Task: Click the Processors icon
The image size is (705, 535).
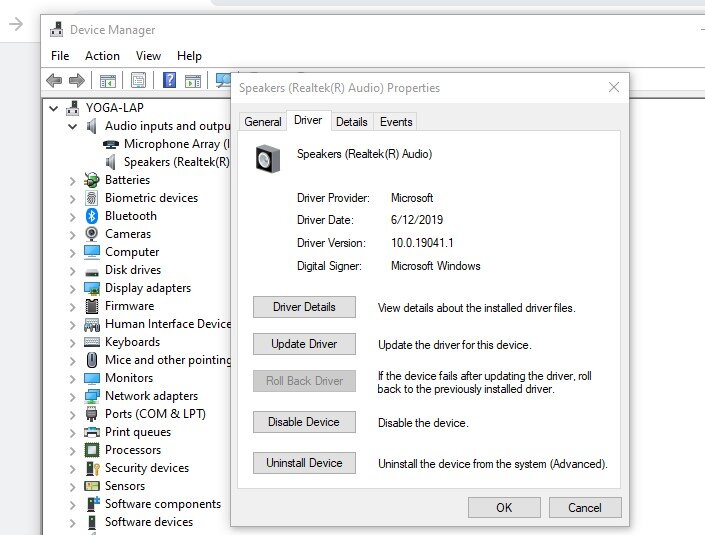Action: 92,450
